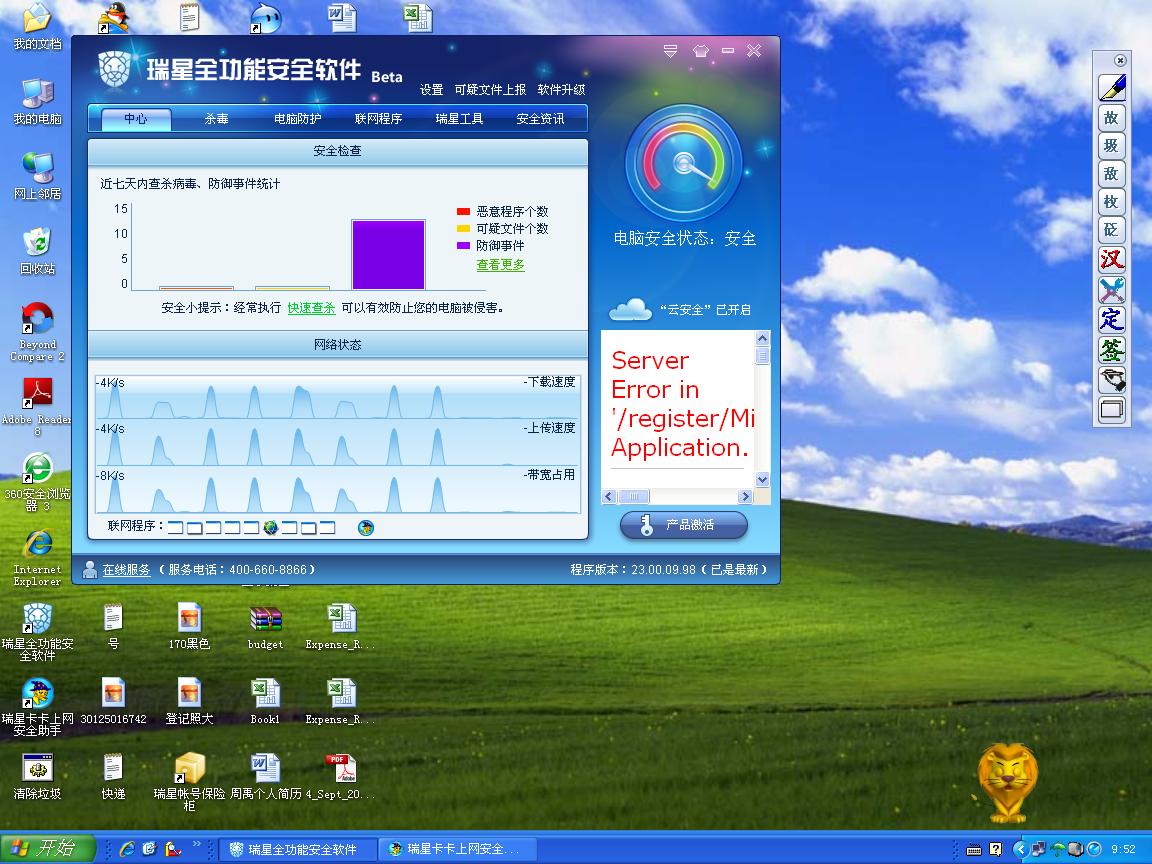This screenshot has width=1152, height=864.
Task: Open the 查看更多 link under the chart legend
Action: pos(500,264)
